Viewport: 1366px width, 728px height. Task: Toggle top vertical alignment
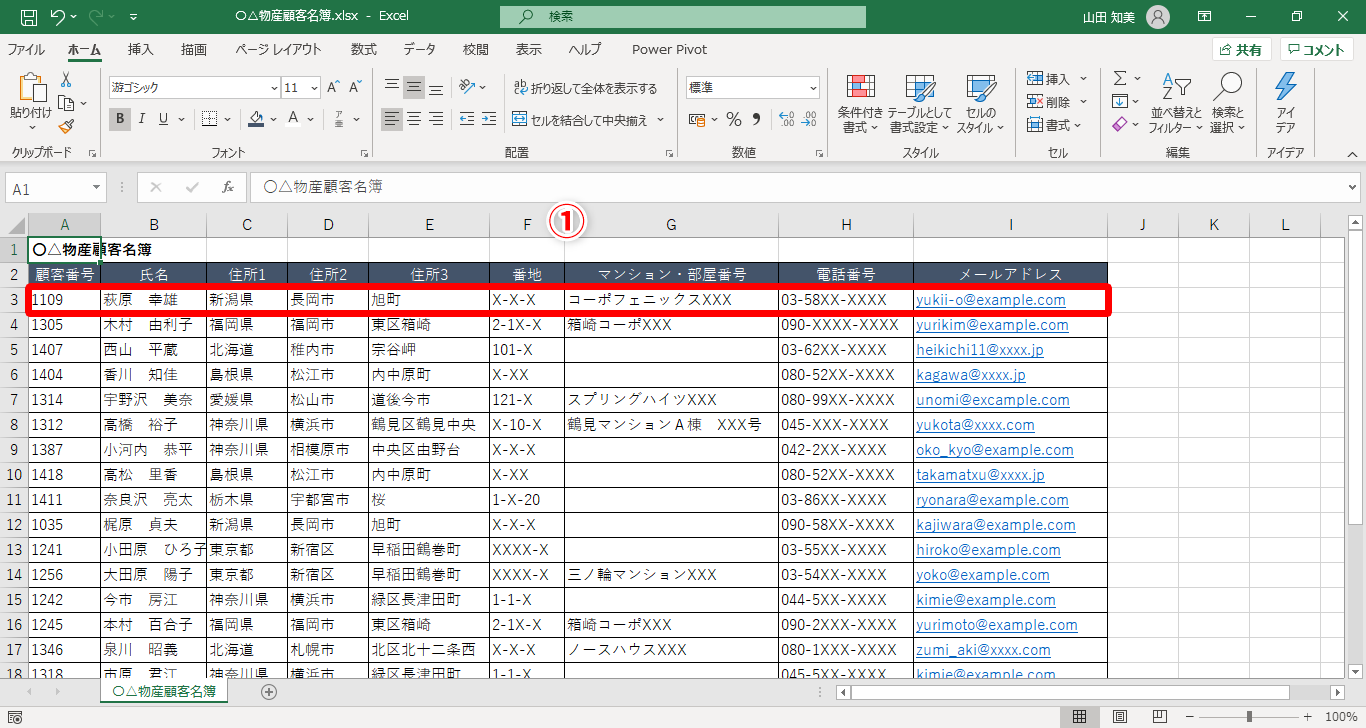(392, 87)
